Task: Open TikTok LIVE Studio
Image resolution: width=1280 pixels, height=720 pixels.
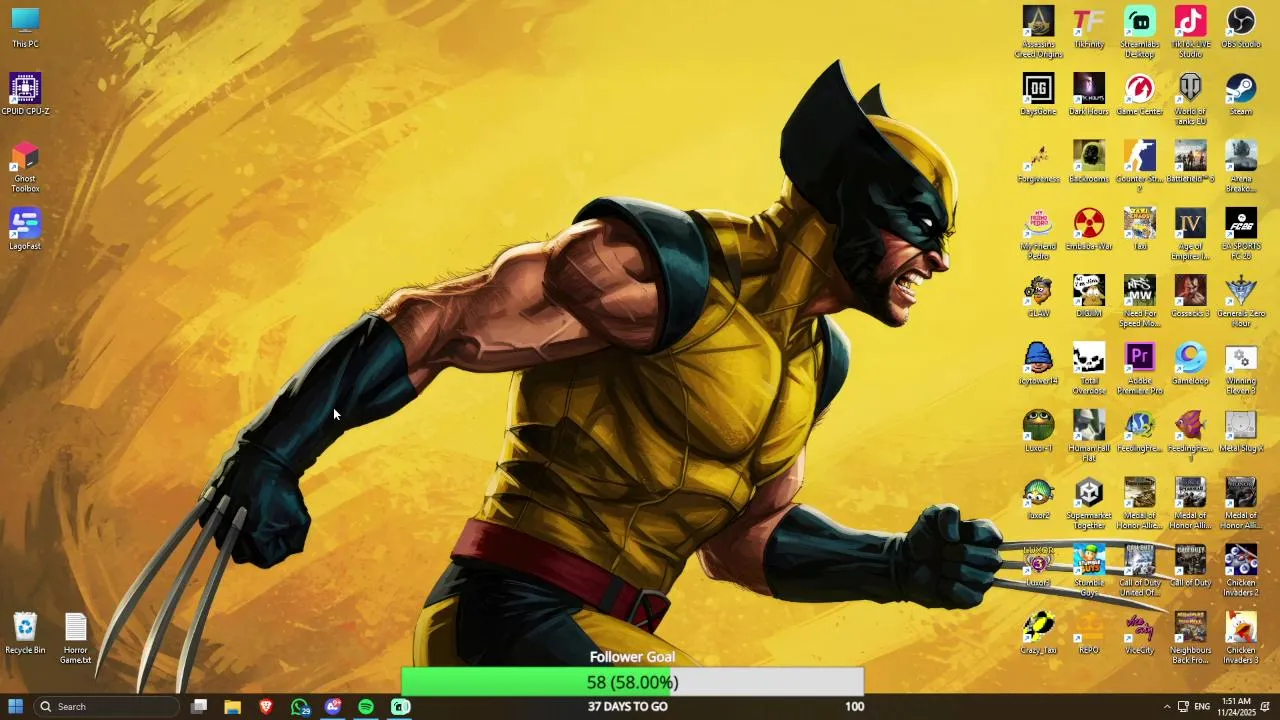Action: 1190,31
